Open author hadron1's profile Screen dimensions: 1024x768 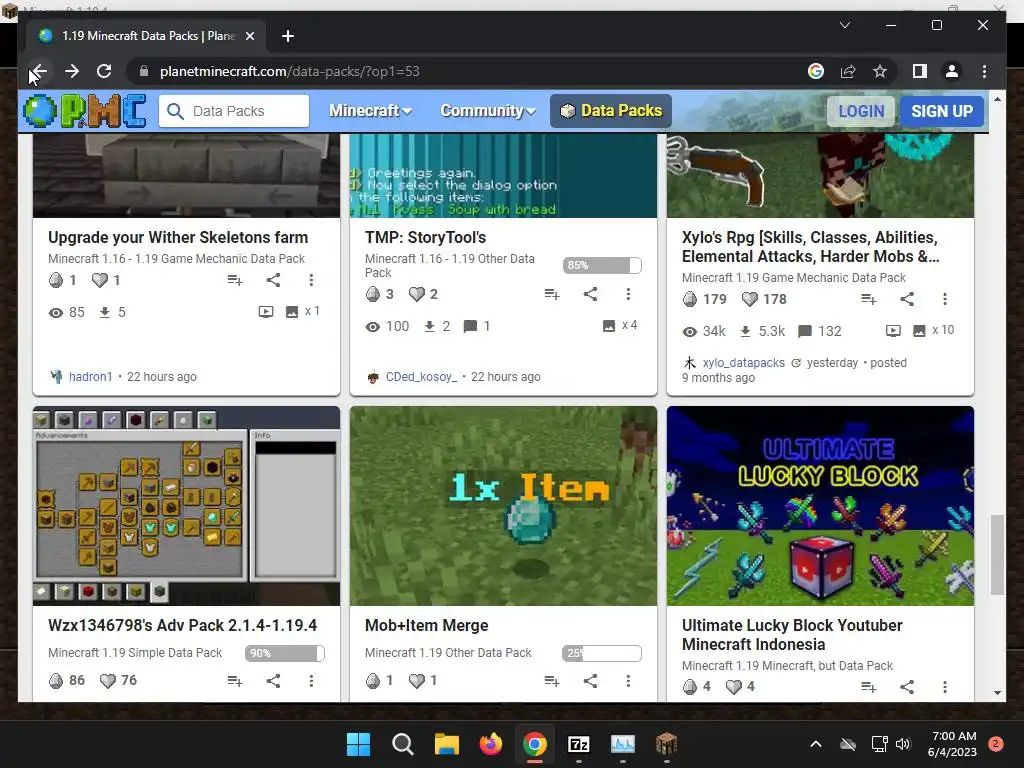tap(91, 377)
